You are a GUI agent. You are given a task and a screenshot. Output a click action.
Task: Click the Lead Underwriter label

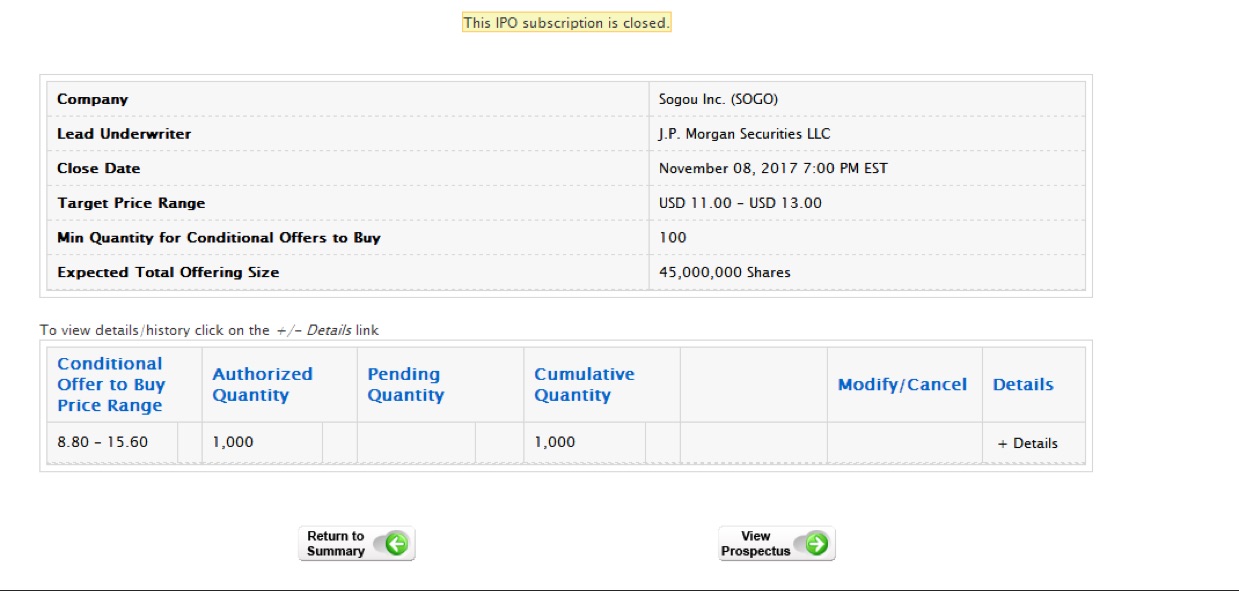point(124,134)
